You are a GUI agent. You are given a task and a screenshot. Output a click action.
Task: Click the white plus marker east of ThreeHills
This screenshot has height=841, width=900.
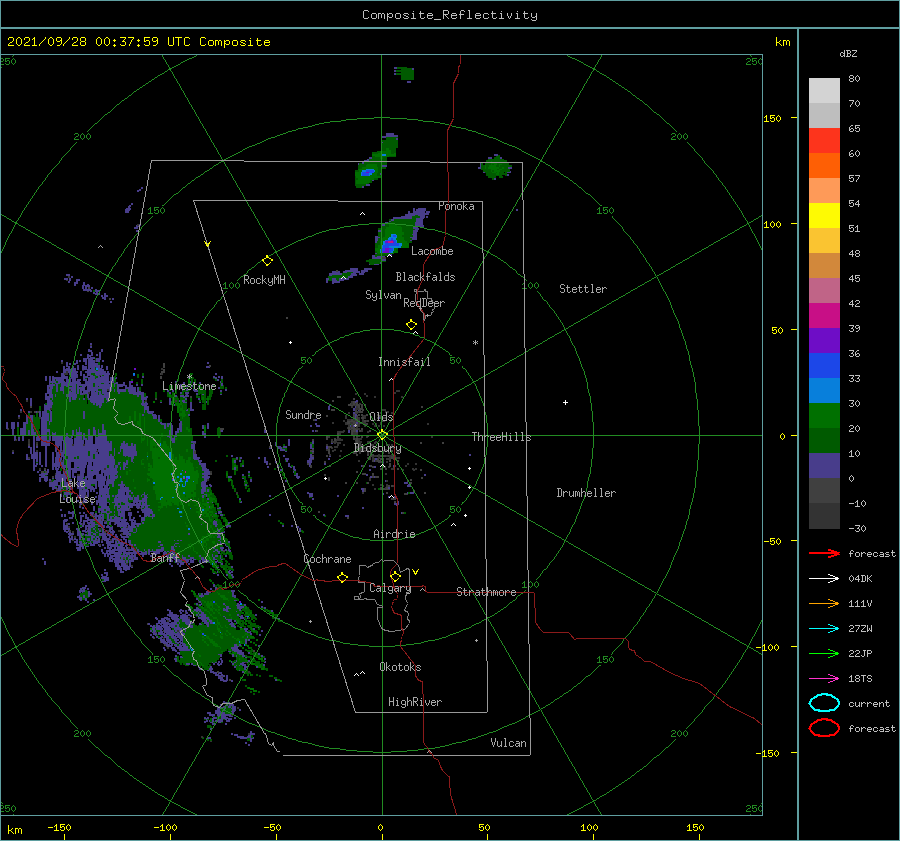click(x=565, y=402)
